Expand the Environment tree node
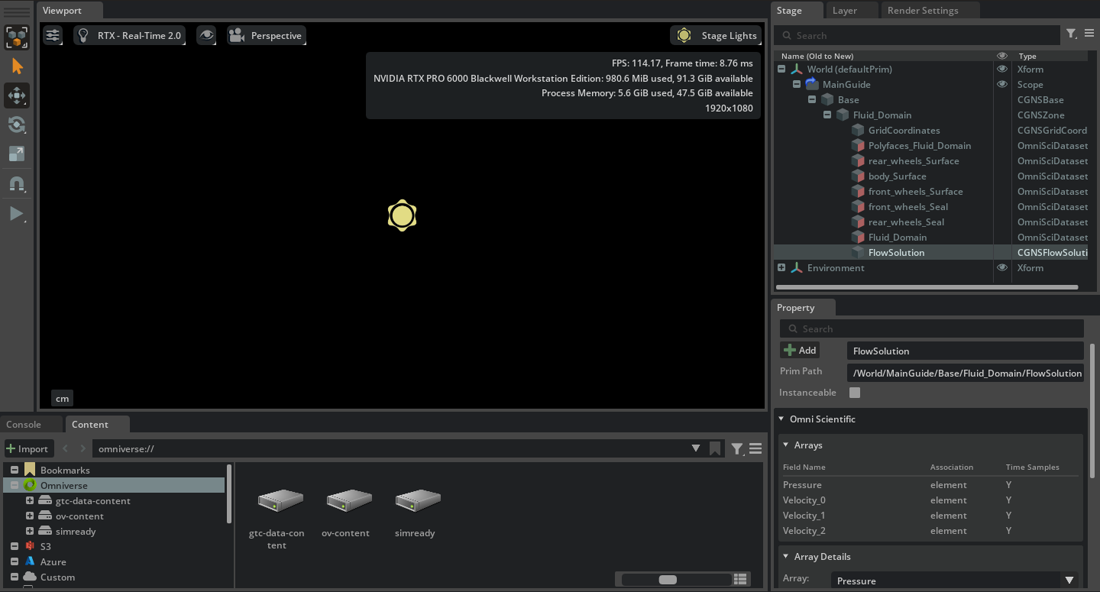 [782, 267]
